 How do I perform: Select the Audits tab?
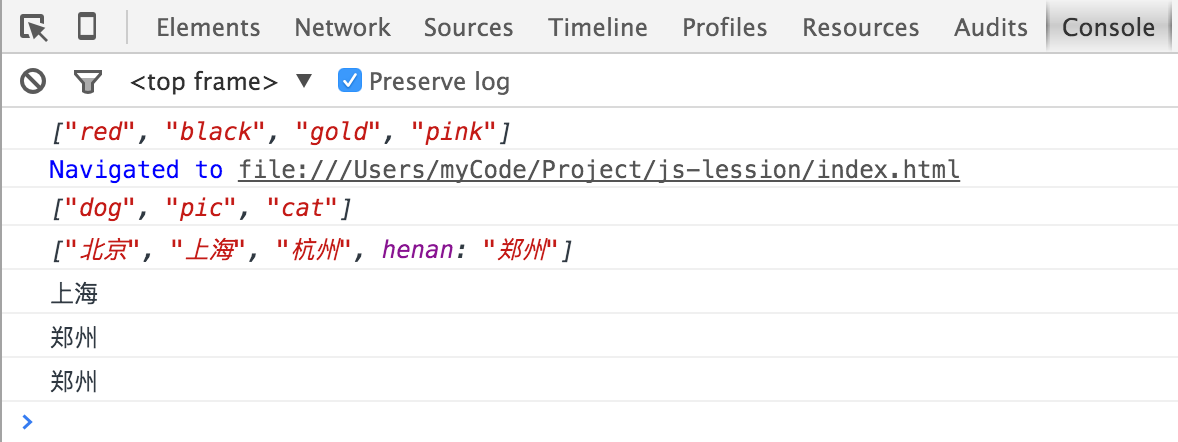[x=991, y=28]
